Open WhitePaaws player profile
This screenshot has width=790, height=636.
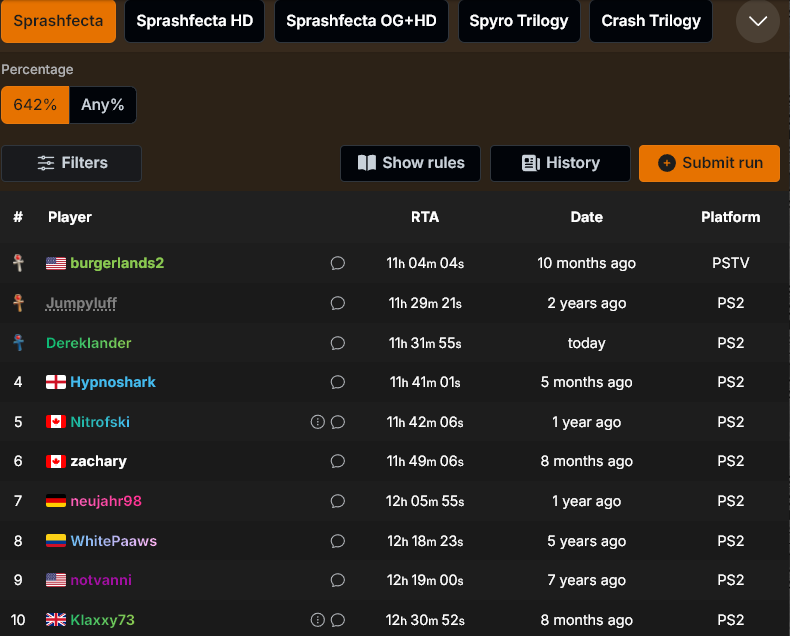click(x=113, y=541)
